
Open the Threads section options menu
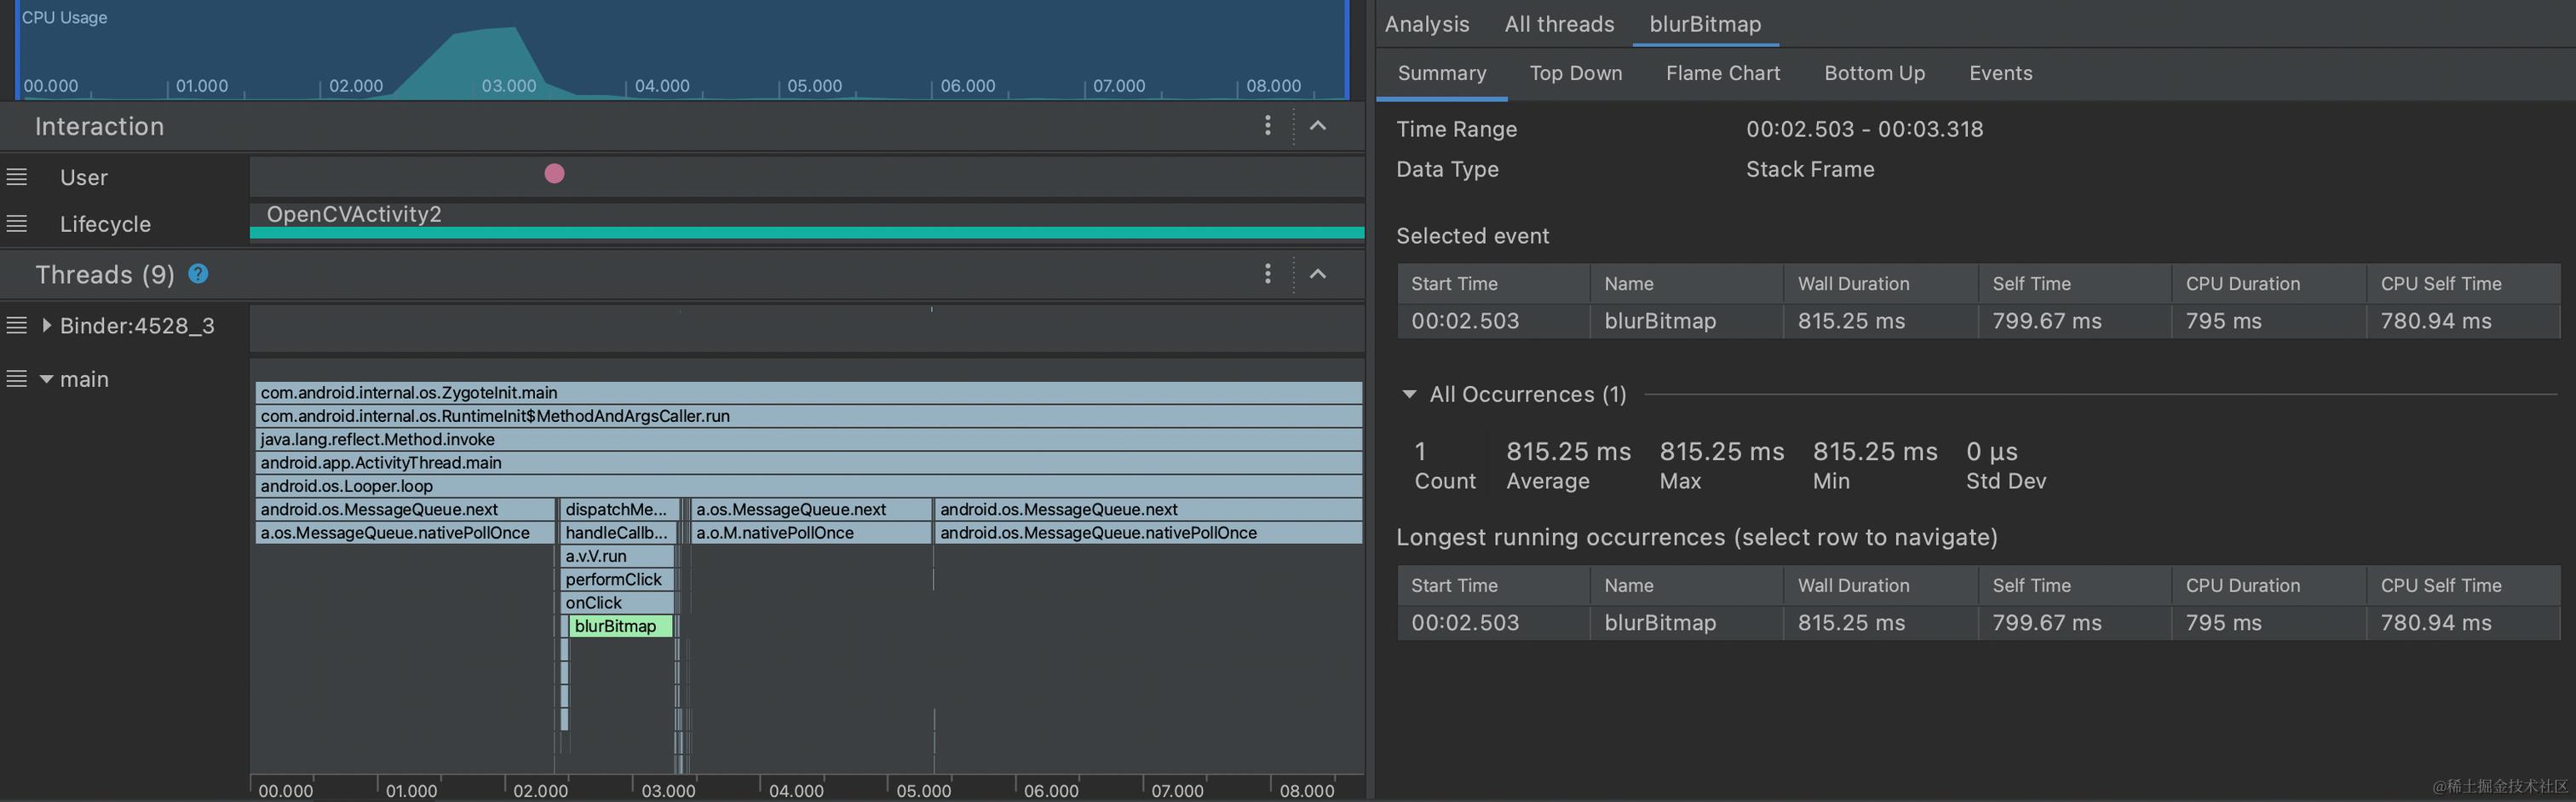pos(1267,274)
